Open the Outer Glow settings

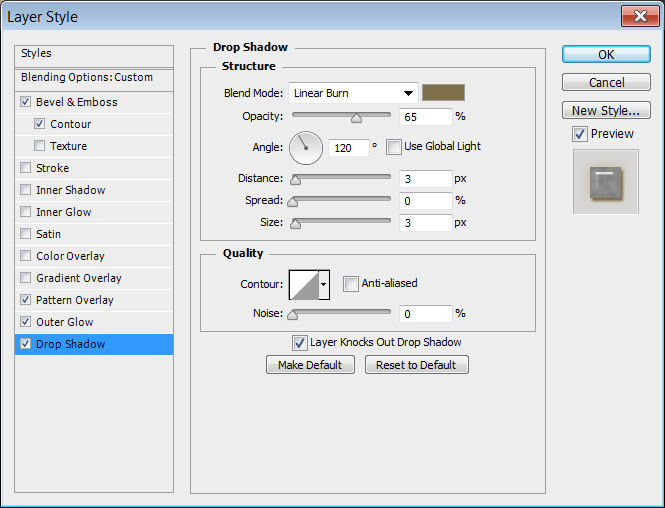click(65, 322)
